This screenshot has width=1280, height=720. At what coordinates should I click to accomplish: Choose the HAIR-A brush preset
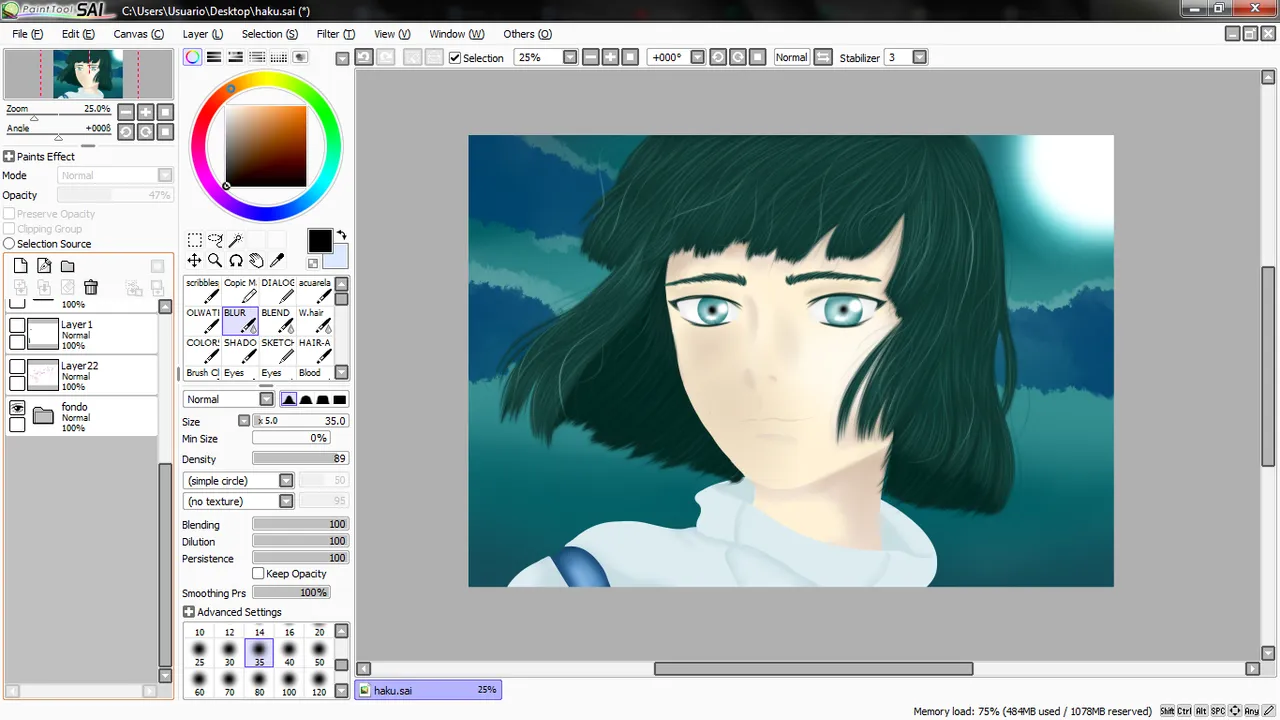(x=314, y=350)
